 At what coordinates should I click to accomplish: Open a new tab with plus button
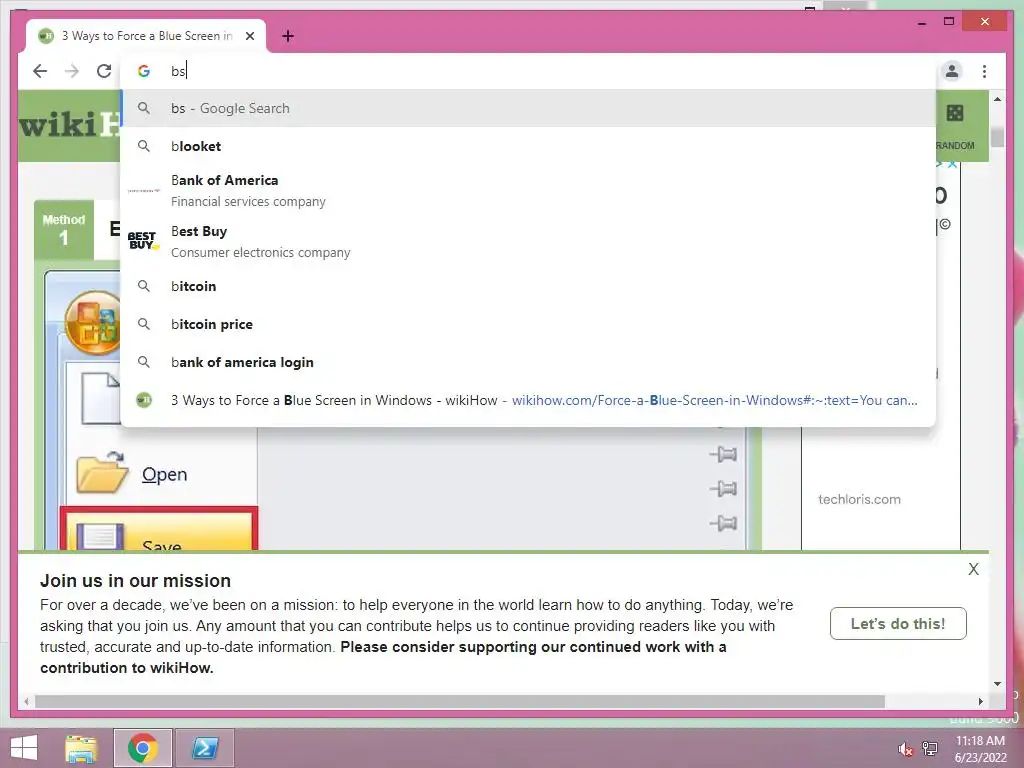pyautogui.click(x=288, y=36)
